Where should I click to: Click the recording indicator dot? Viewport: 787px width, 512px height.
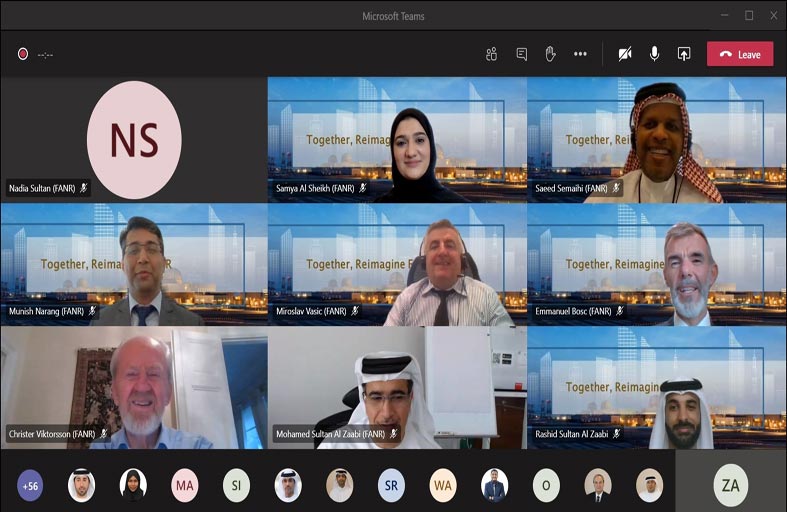pyautogui.click(x=23, y=54)
